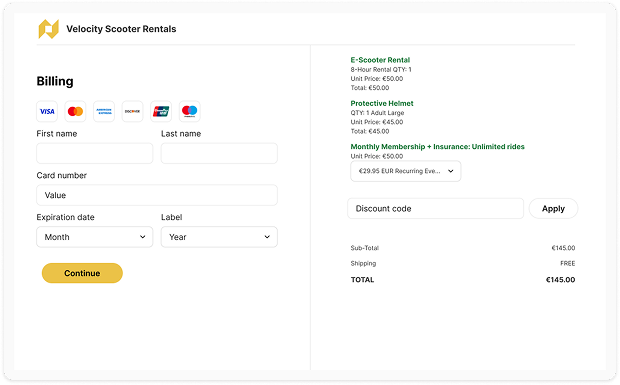The width and height of the screenshot is (620, 385).
Task: Click the E-Scooter Rental item title
Action: (380, 60)
